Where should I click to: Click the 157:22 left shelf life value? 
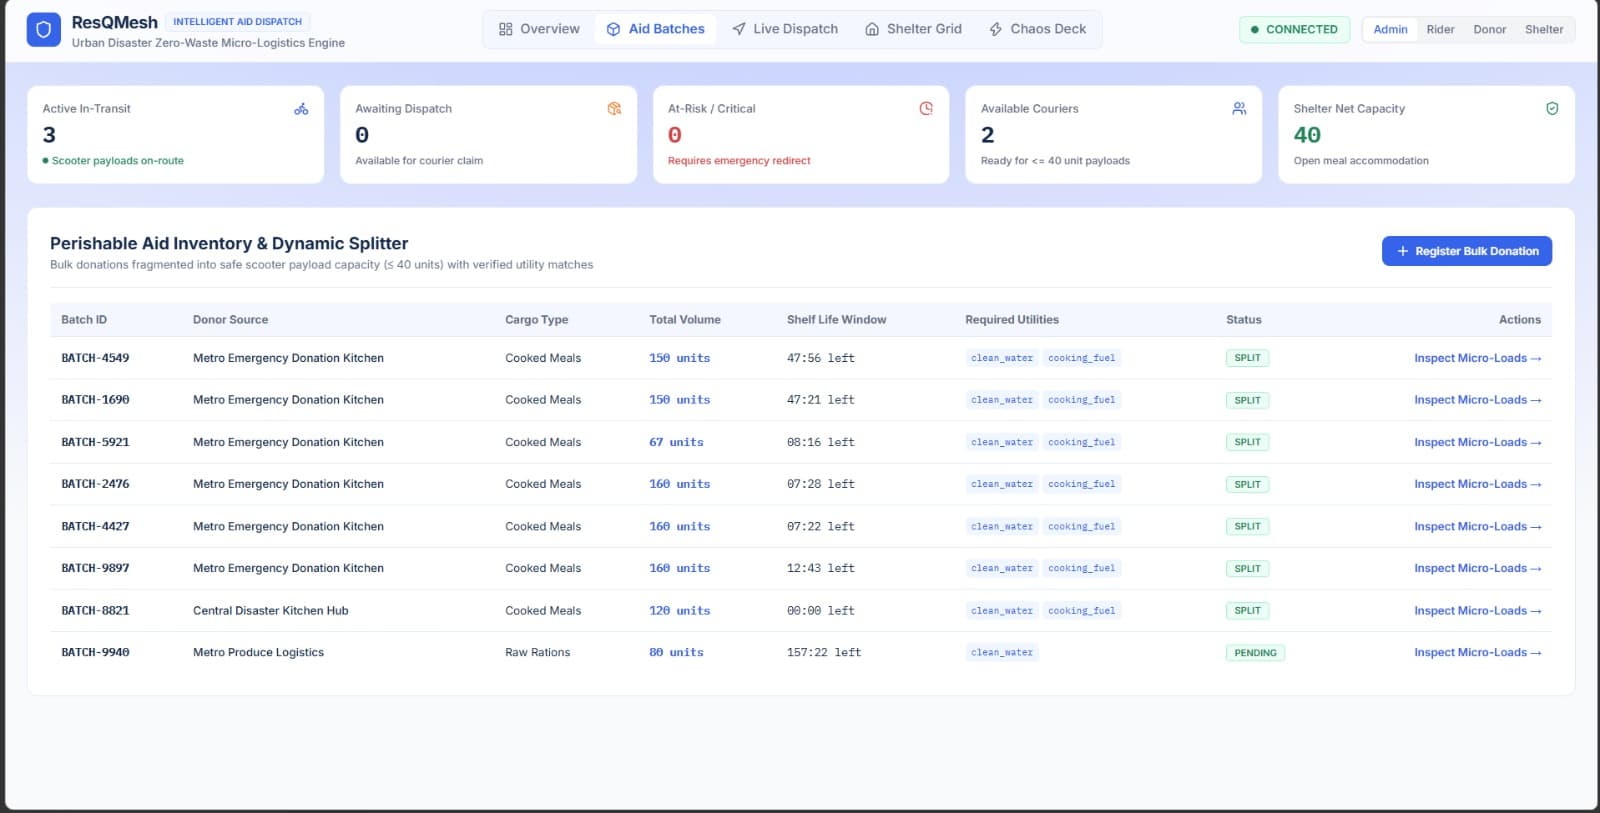(x=824, y=653)
